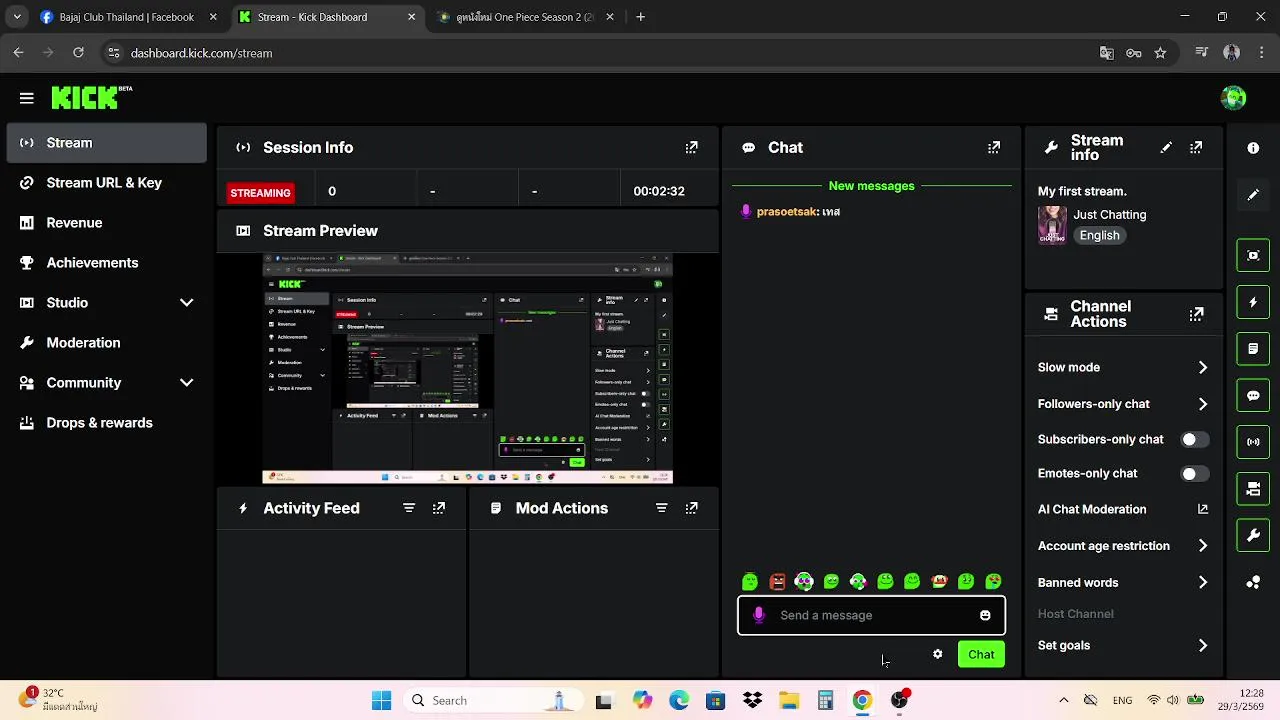
Task: Click the Stream Preview video
Action: [x=467, y=368]
